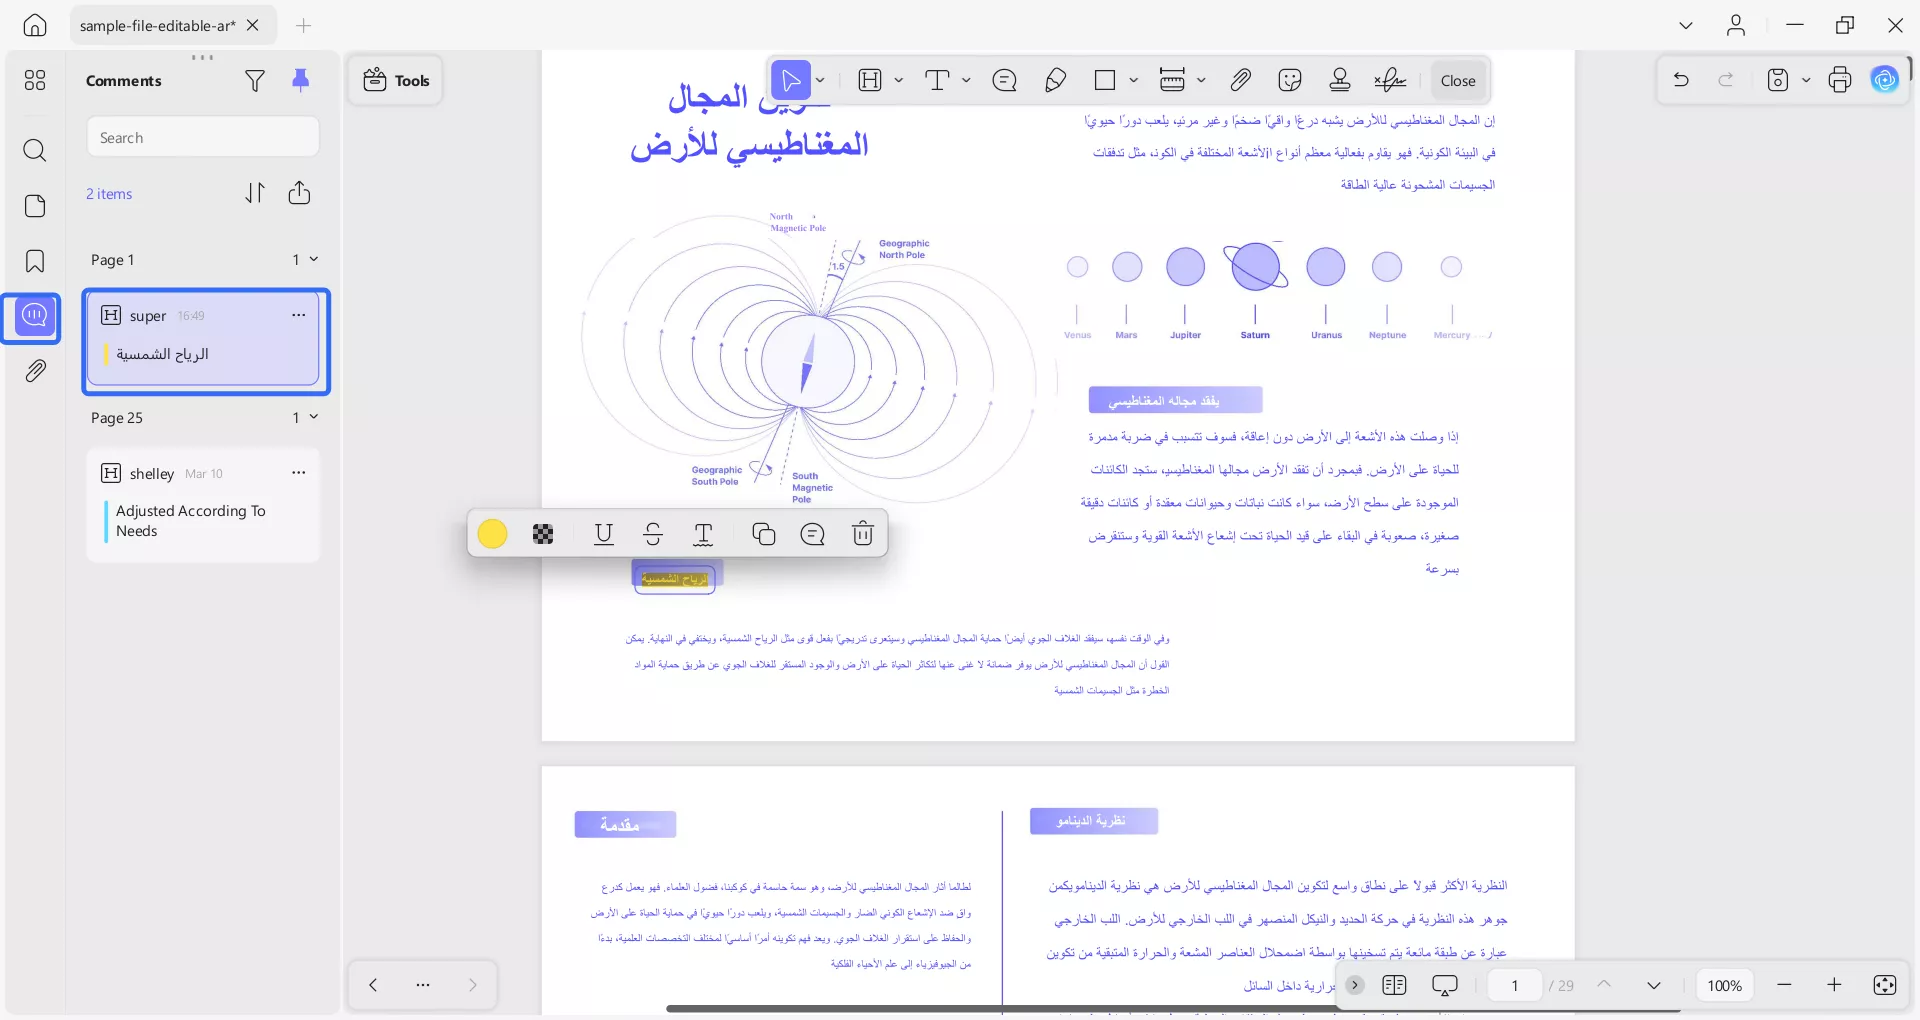Pin the Comments panel
The image size is (1920, 1020).
click(x=302, y=81)
